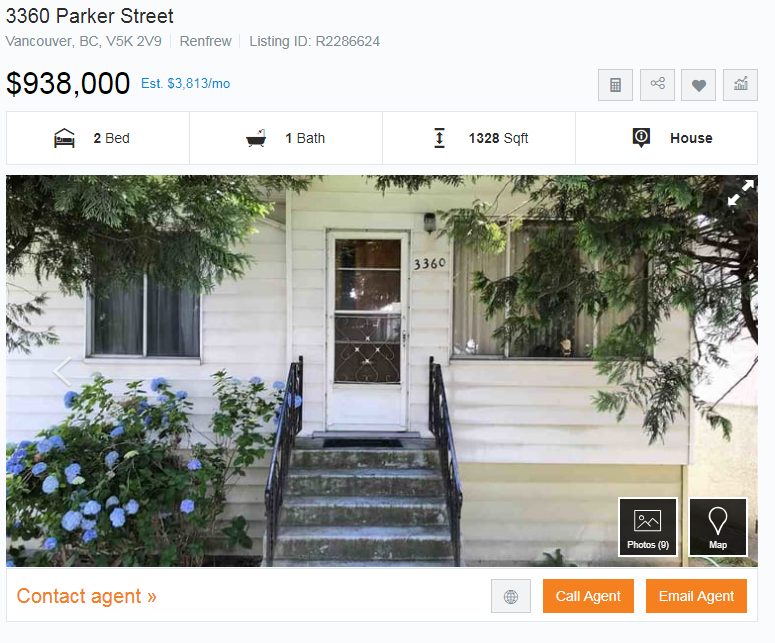Click the Call Agent button
Screen dimensions: 775x643
(x=588, y=596)
